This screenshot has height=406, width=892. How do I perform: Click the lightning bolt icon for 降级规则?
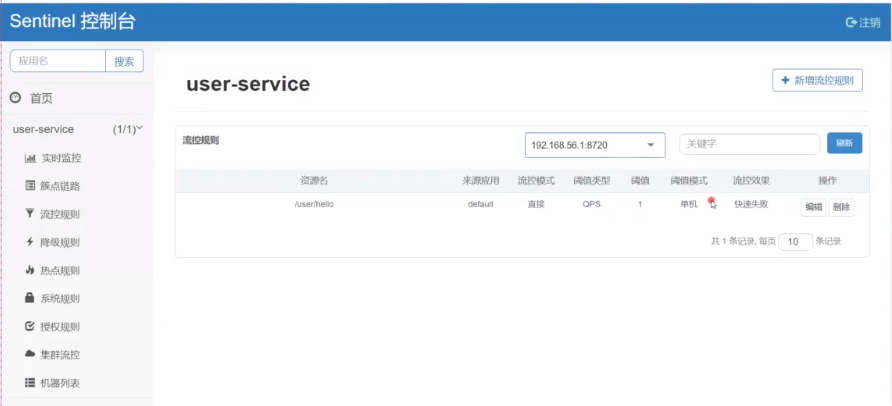[30, 242]
